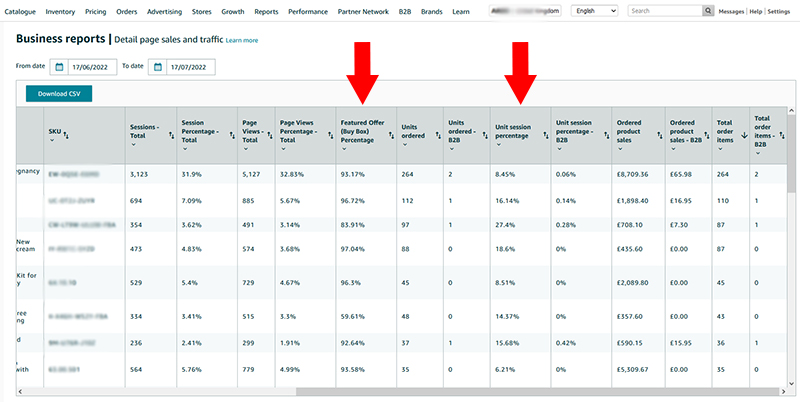This screenshot has width=800, height=402.
Task: Click the To date field 17/07/2022
Action: [191, 67]
